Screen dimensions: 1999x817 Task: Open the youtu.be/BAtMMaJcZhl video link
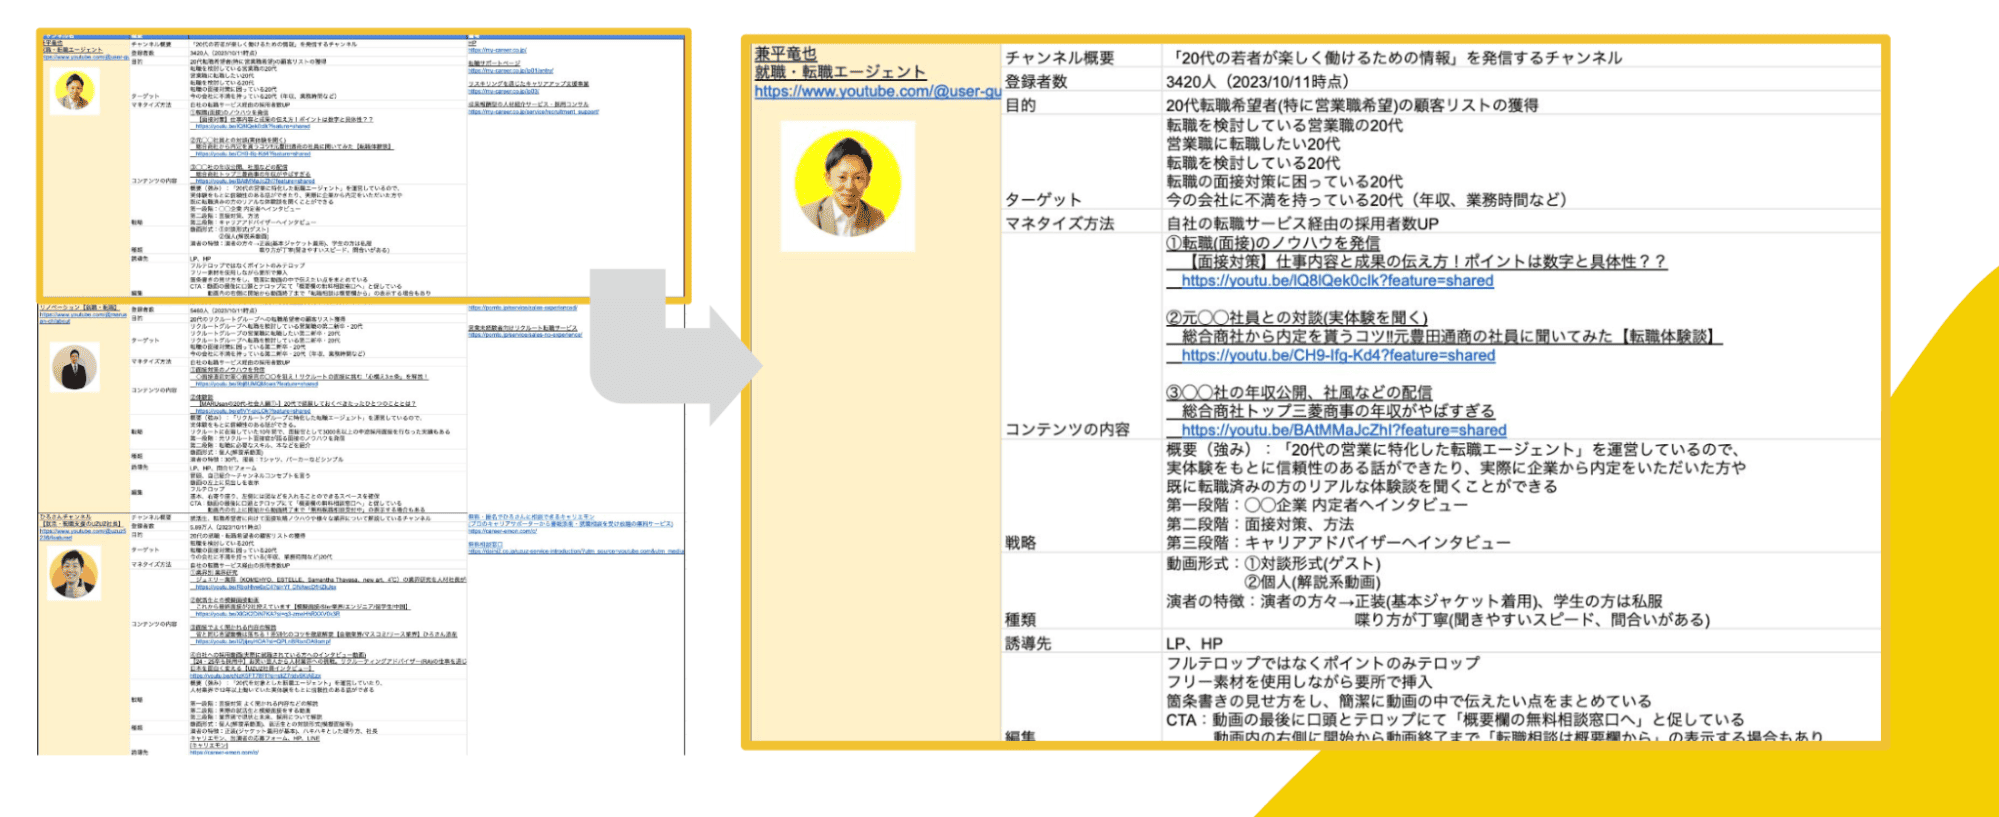pos(1343,431)
